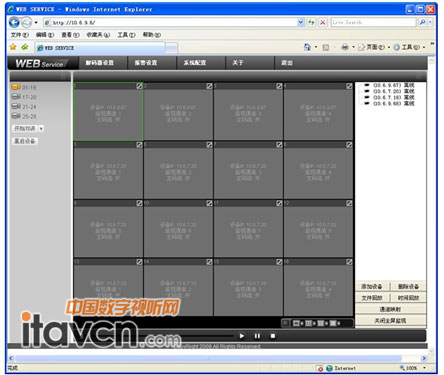Click the 添加设备 add device button

point(372,286)
